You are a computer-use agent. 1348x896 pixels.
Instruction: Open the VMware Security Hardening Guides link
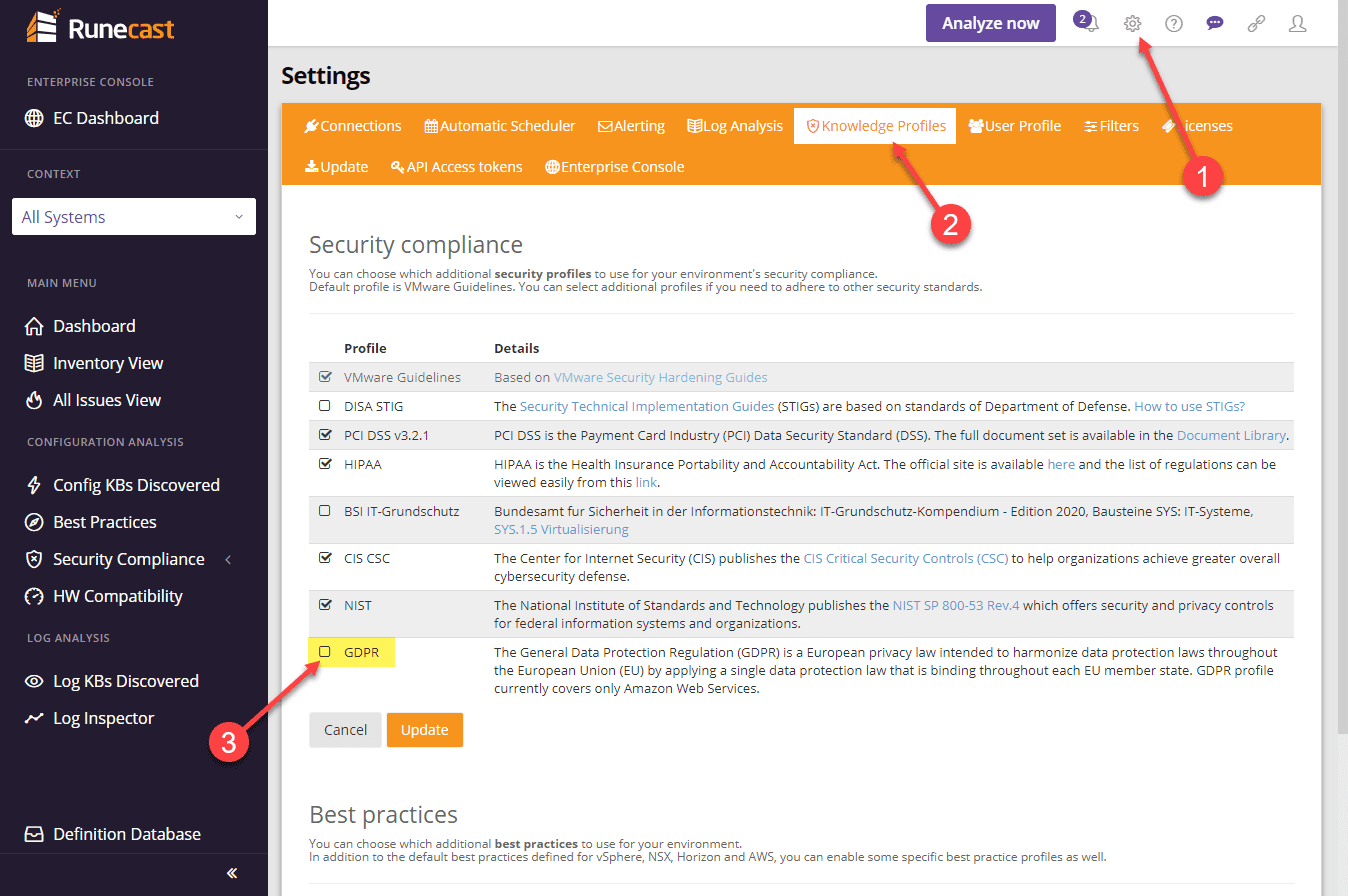click(660, 377)
